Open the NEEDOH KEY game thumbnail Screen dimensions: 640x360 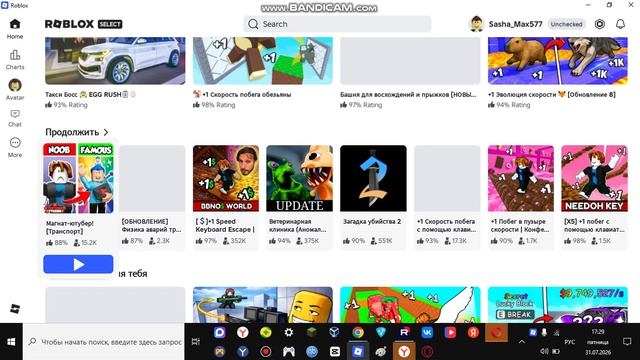[x=594, y=178]
